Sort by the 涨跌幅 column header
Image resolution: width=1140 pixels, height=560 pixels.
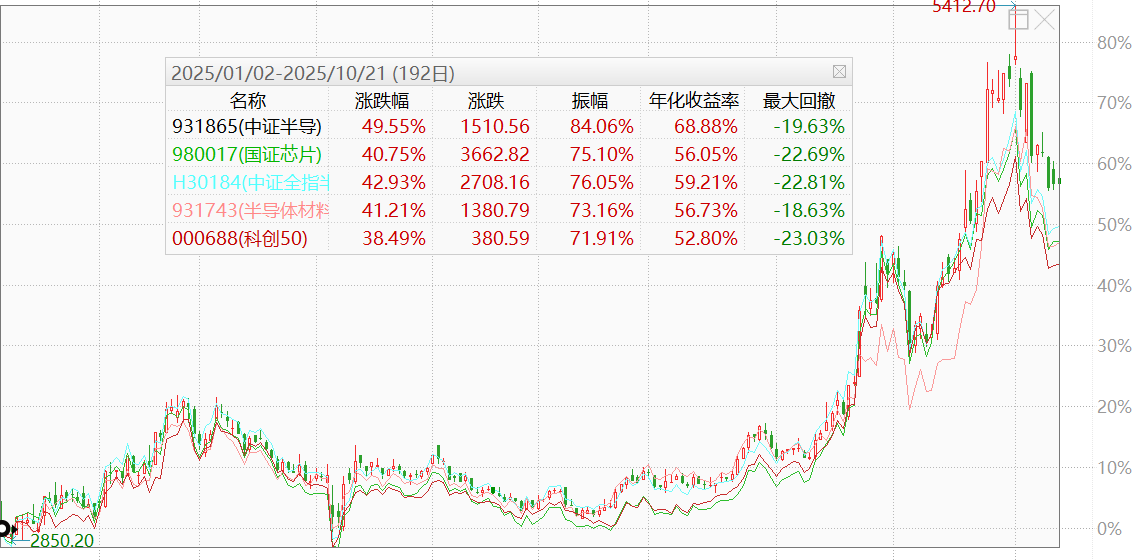point(381,101)
